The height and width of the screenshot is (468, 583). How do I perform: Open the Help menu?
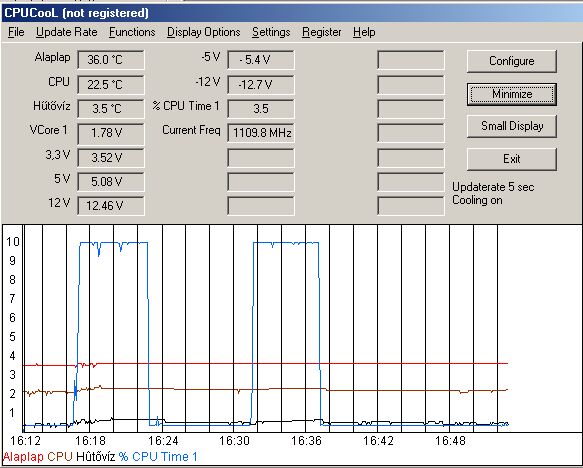(x=364, y=32)
